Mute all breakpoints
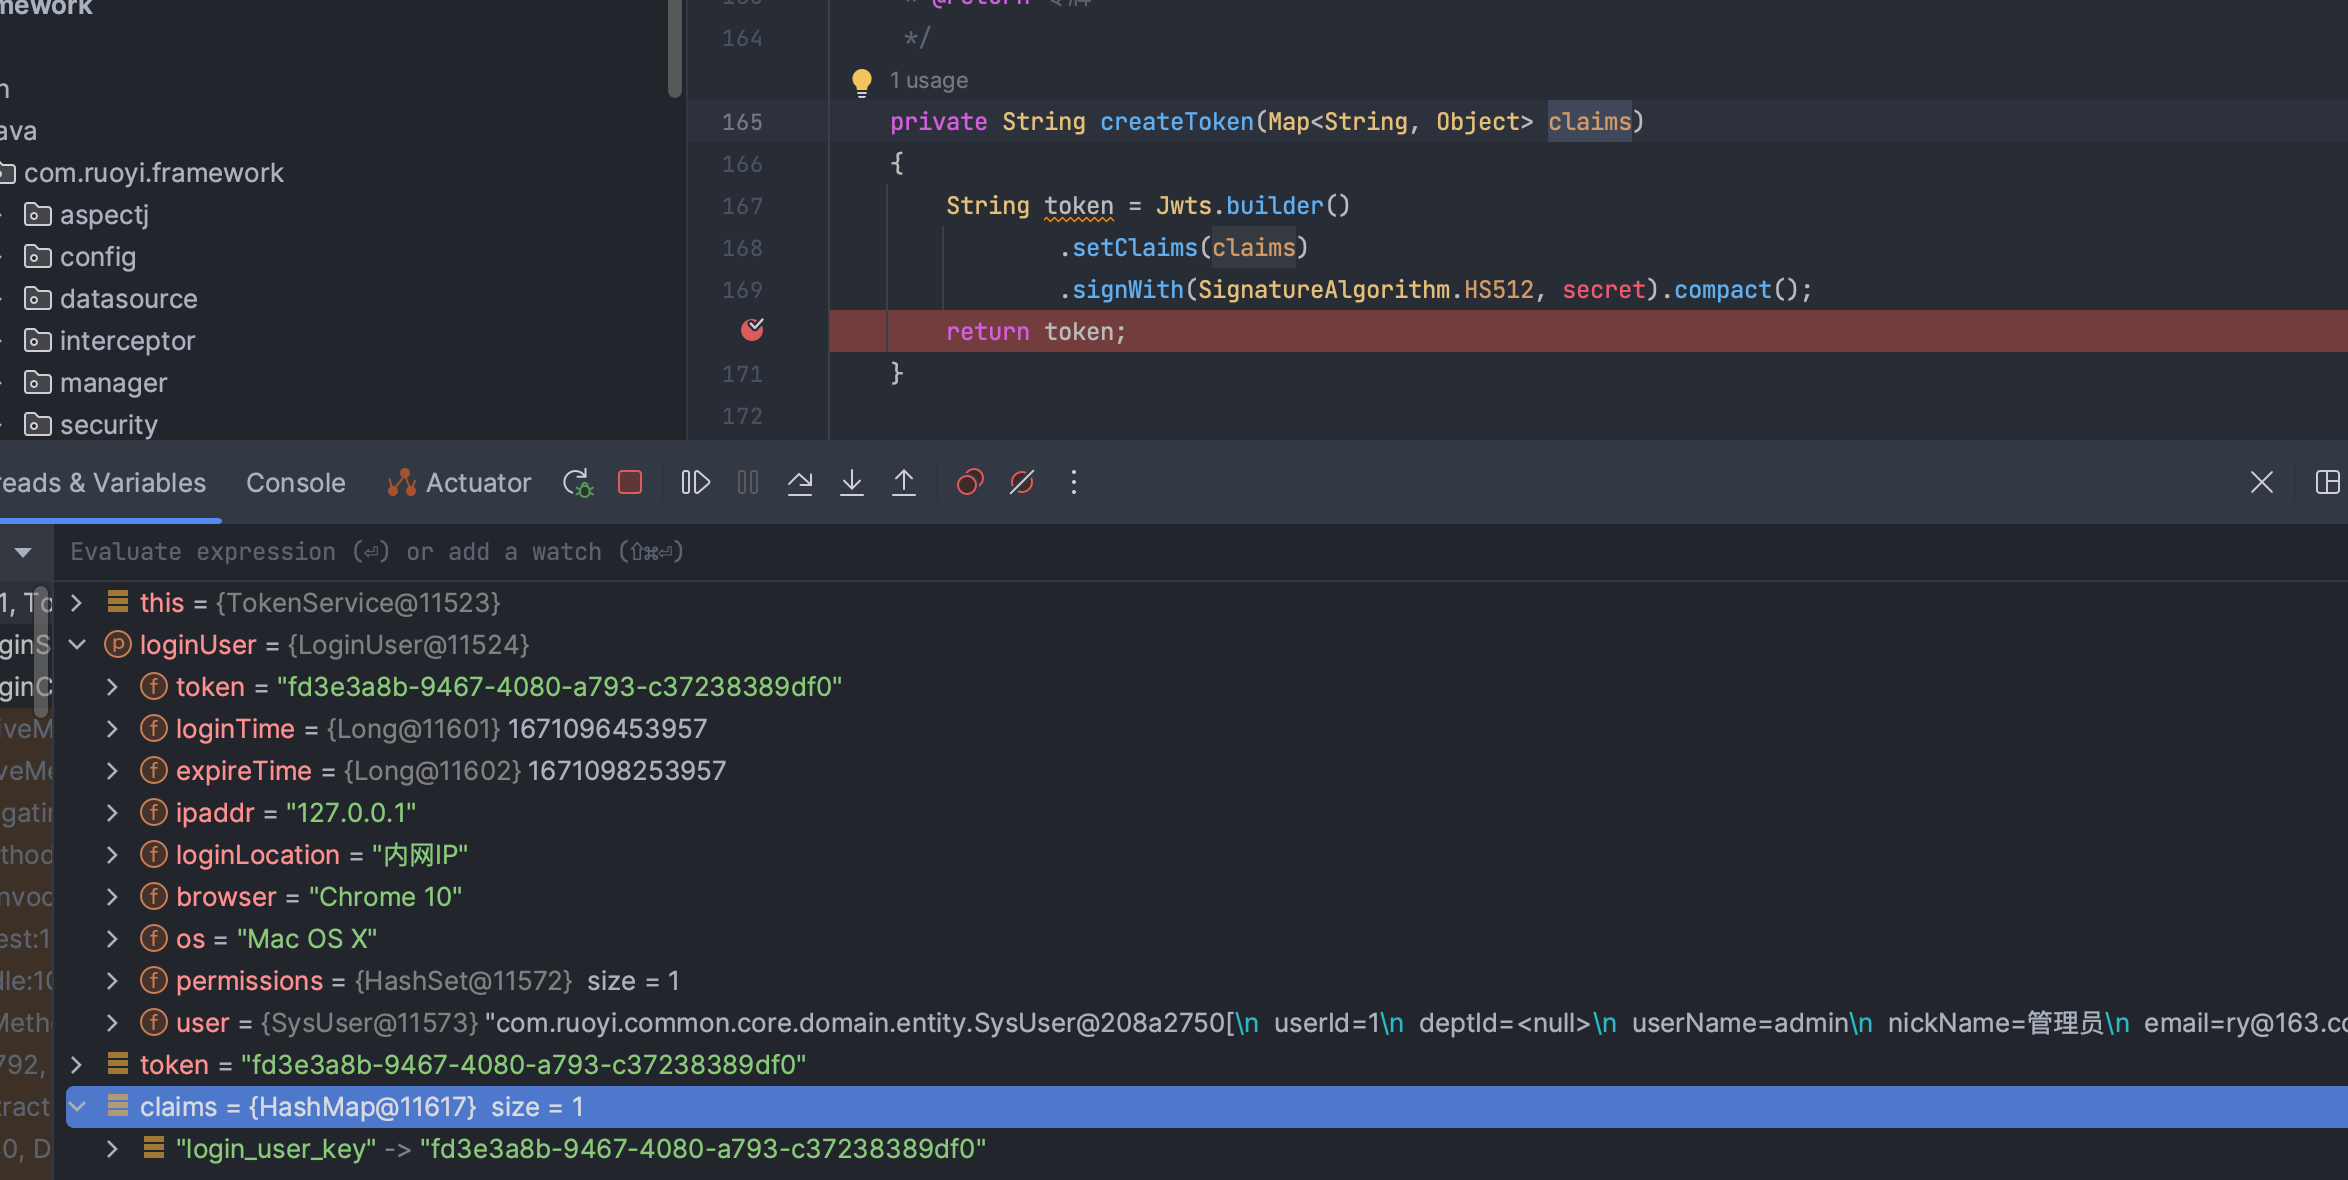This screenshot has width=2348, height=1180. tap(1022, 483)
